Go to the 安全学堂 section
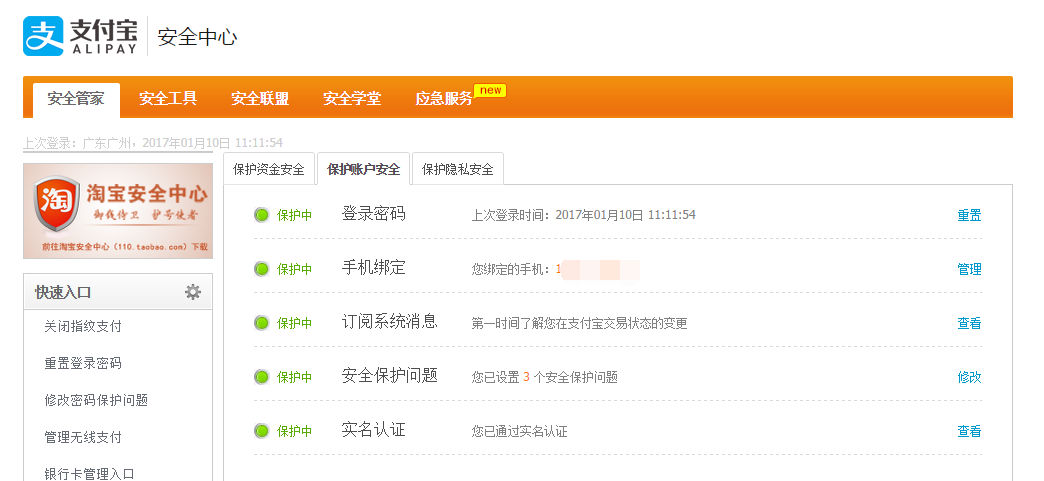The height and width of the screenshot is (481, 1044). click(x=352, y=99)
